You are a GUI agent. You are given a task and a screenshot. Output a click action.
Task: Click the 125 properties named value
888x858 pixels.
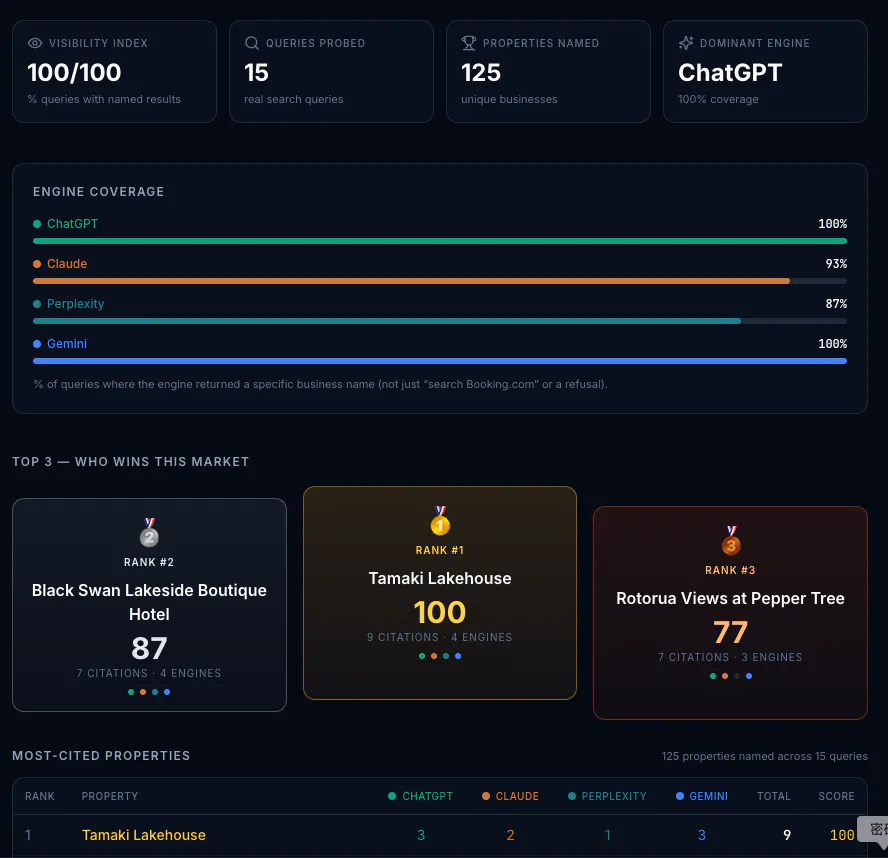pos(481,72)
